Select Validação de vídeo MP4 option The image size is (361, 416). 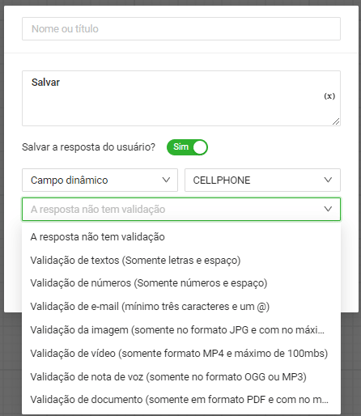tap(181, 353)
